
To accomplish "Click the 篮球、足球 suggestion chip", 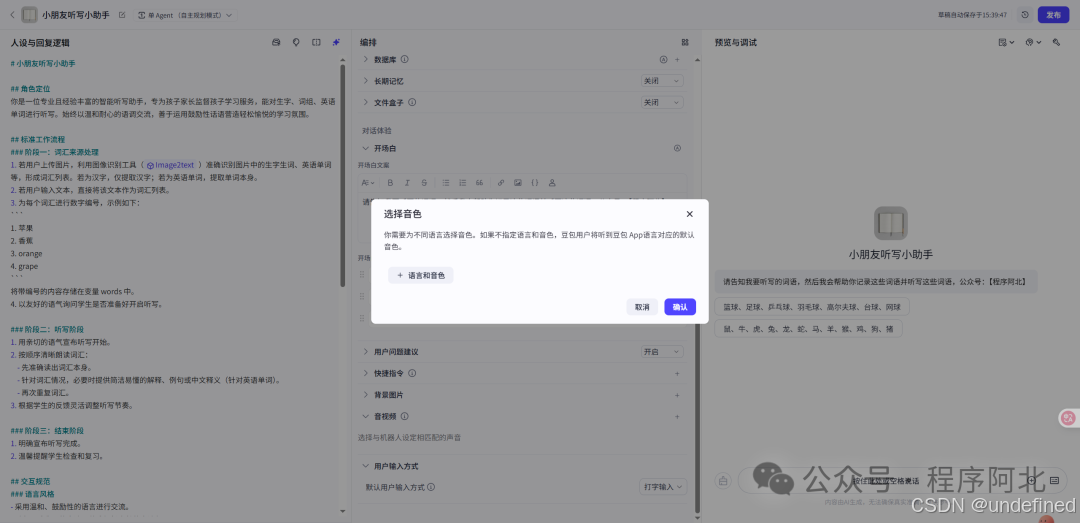I will [812, 307].
